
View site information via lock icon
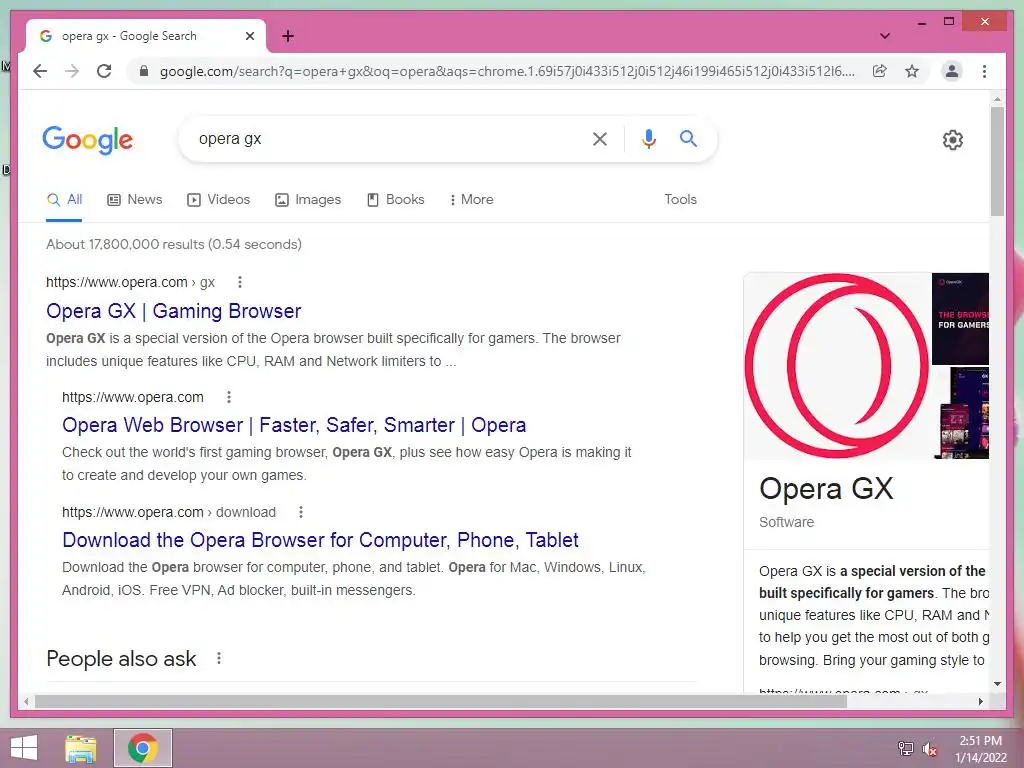point(144,71)
